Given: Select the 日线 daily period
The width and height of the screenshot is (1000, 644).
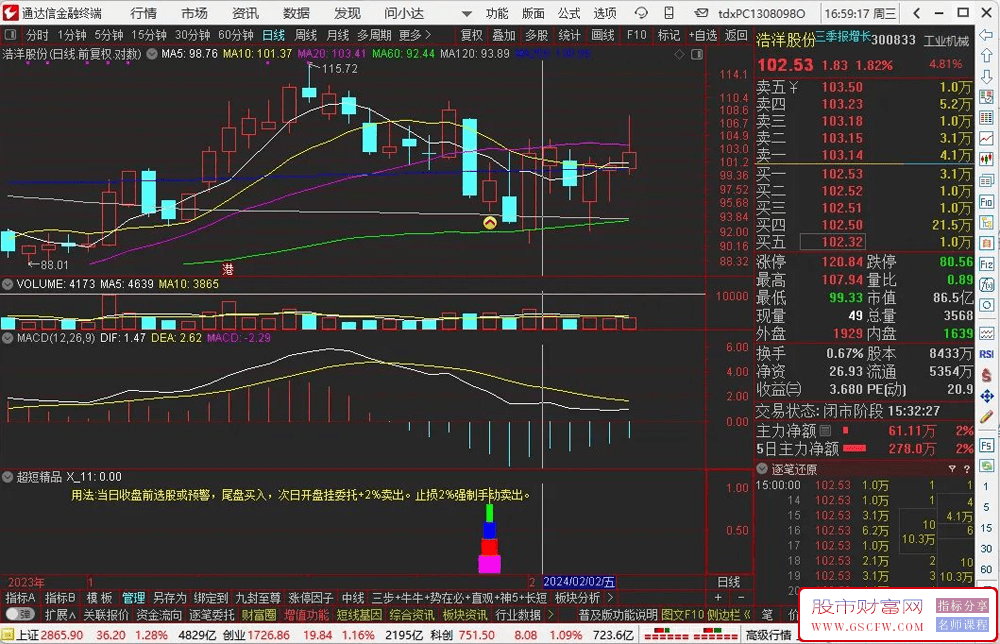Looking at the screenshot, I should click(273, 35).
